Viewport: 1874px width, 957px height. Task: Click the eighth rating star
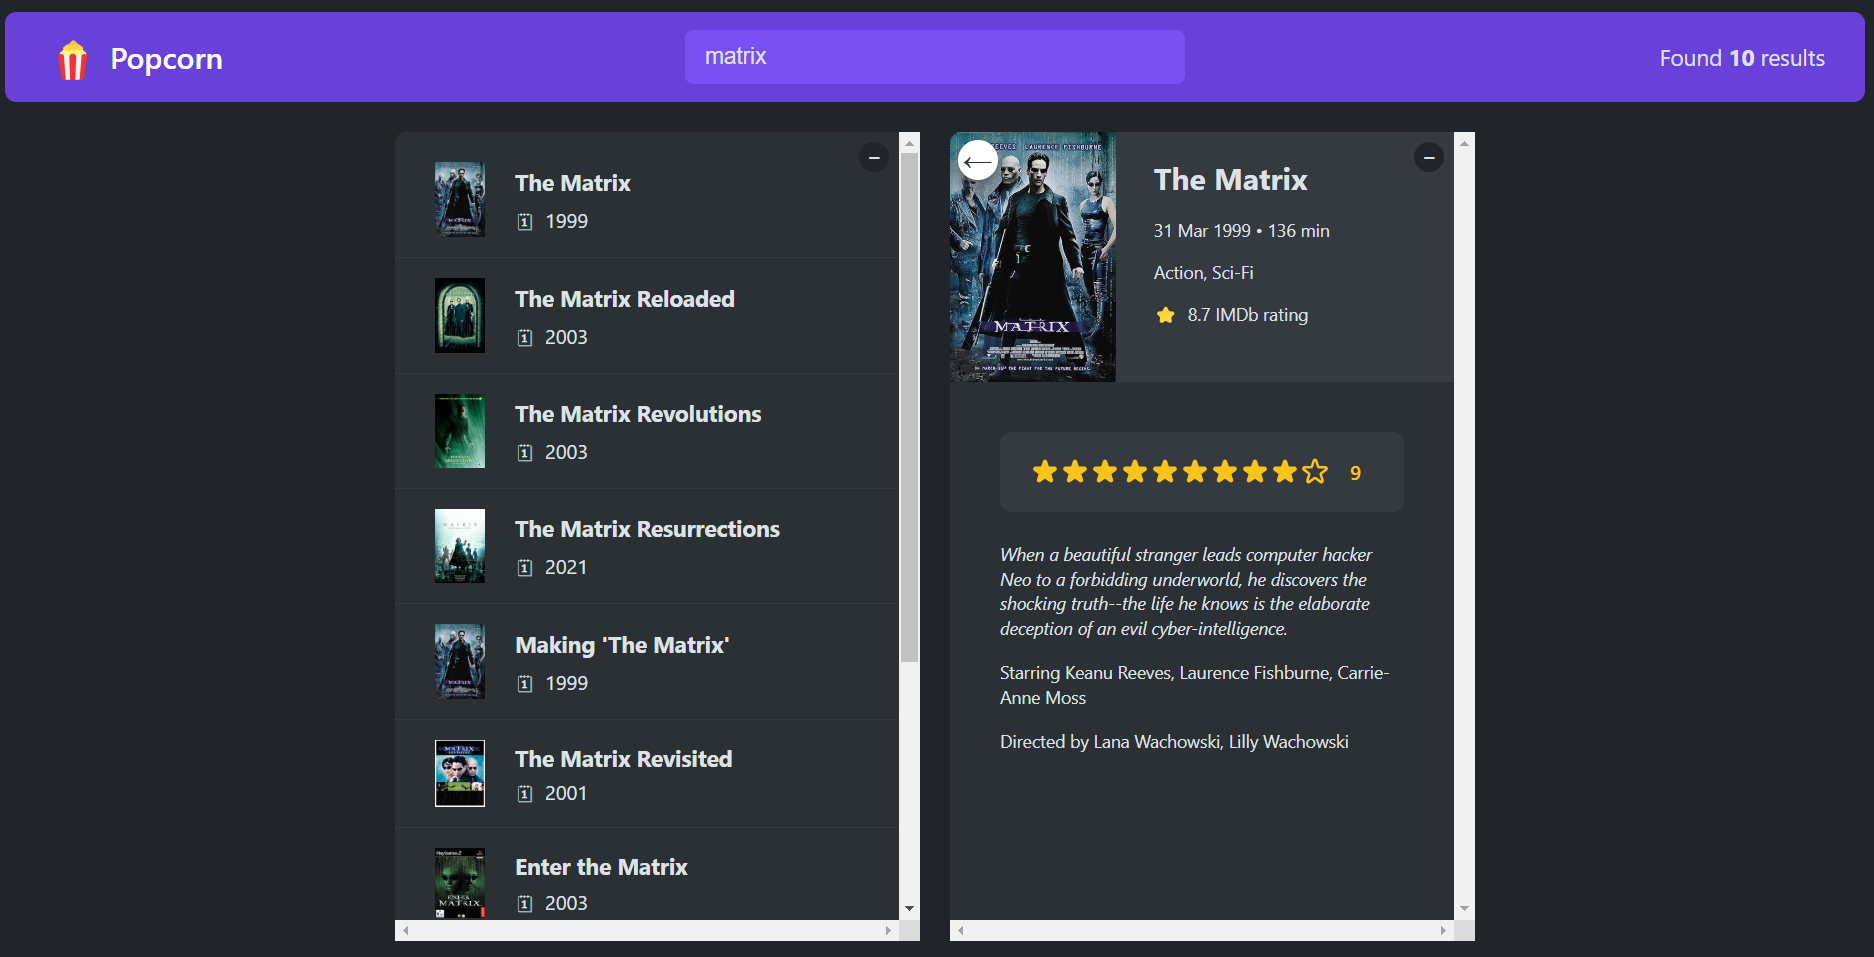tap(1255, 472)
